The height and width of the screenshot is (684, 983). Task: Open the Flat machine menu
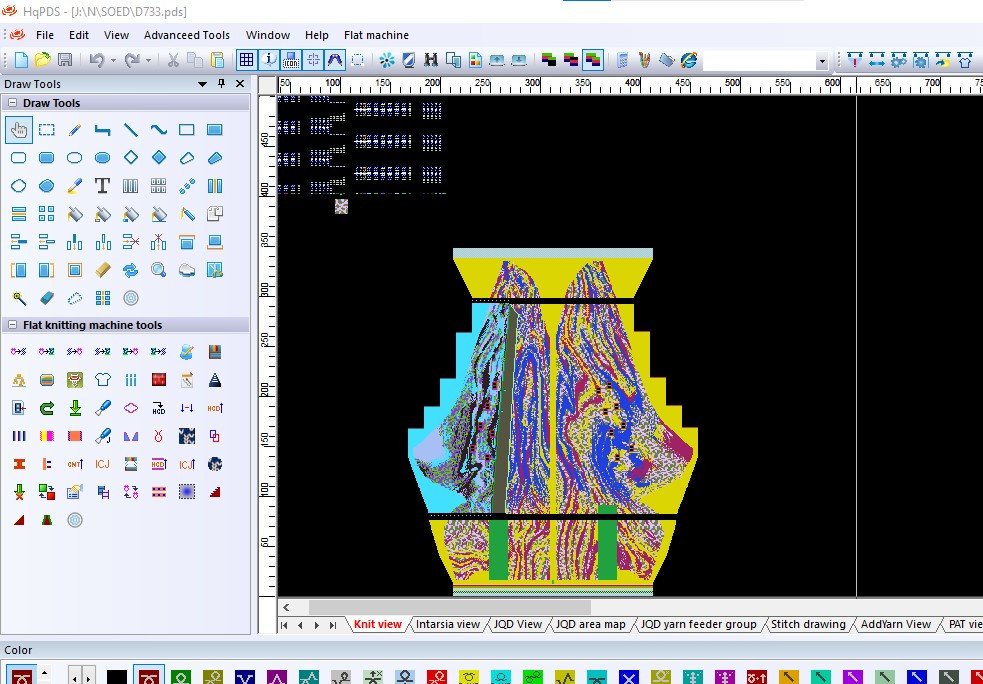376,35
